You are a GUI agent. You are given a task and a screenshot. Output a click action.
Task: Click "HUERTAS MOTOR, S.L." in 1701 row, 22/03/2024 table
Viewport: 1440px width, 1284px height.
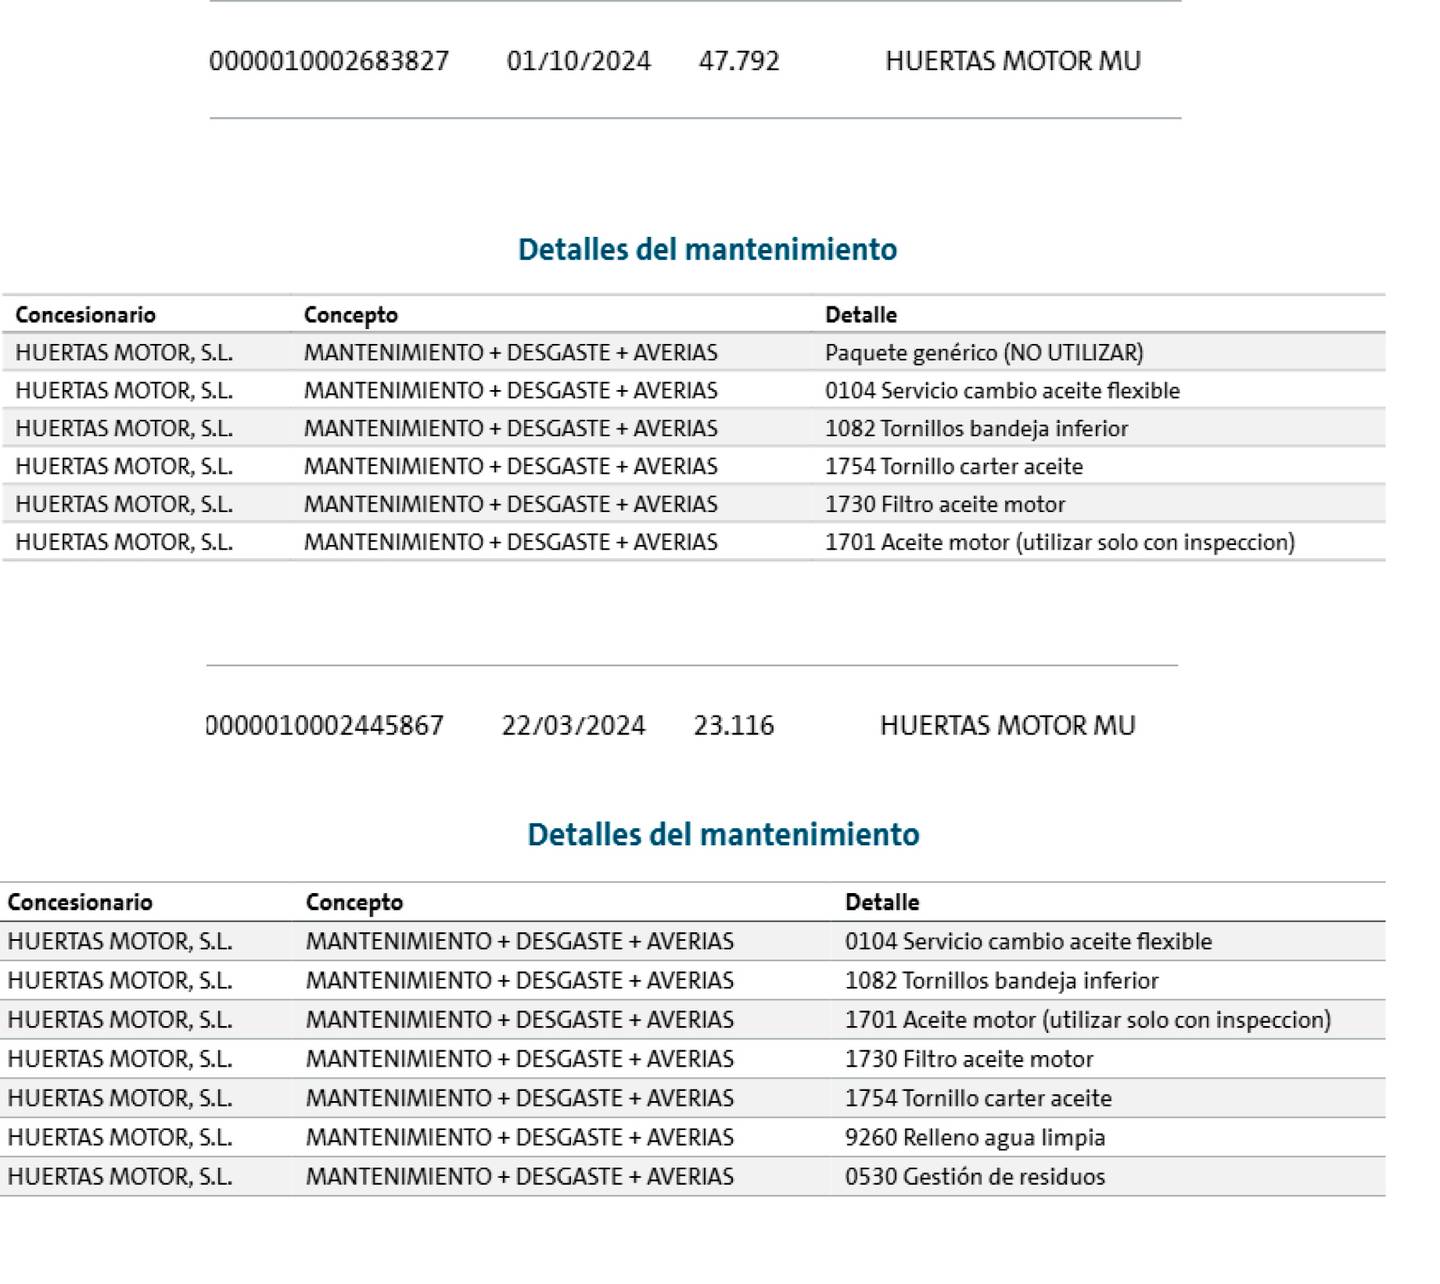pyautogui.click(x=120, y=1020)
